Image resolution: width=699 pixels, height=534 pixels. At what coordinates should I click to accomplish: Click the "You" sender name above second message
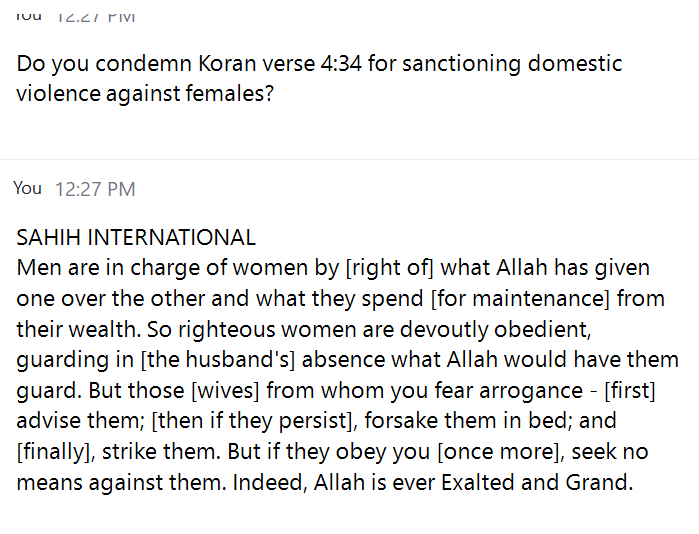coord(28,188)
